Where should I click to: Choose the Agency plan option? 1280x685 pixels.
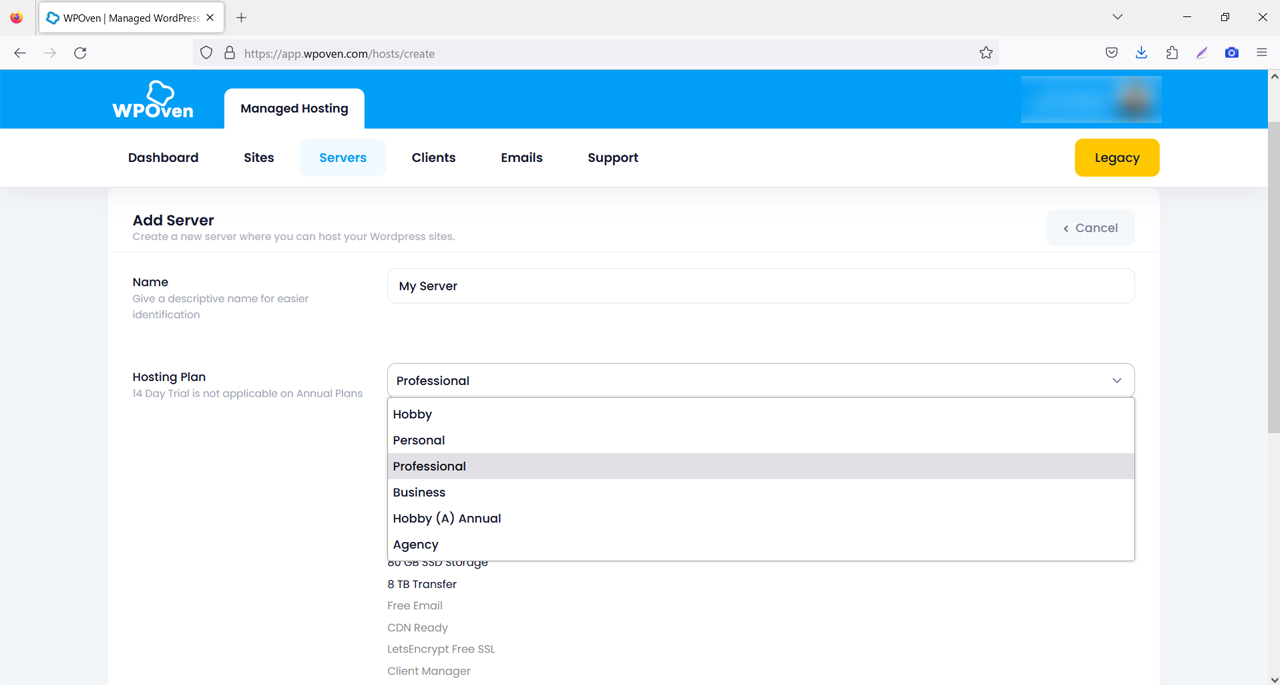coord(761,544)
